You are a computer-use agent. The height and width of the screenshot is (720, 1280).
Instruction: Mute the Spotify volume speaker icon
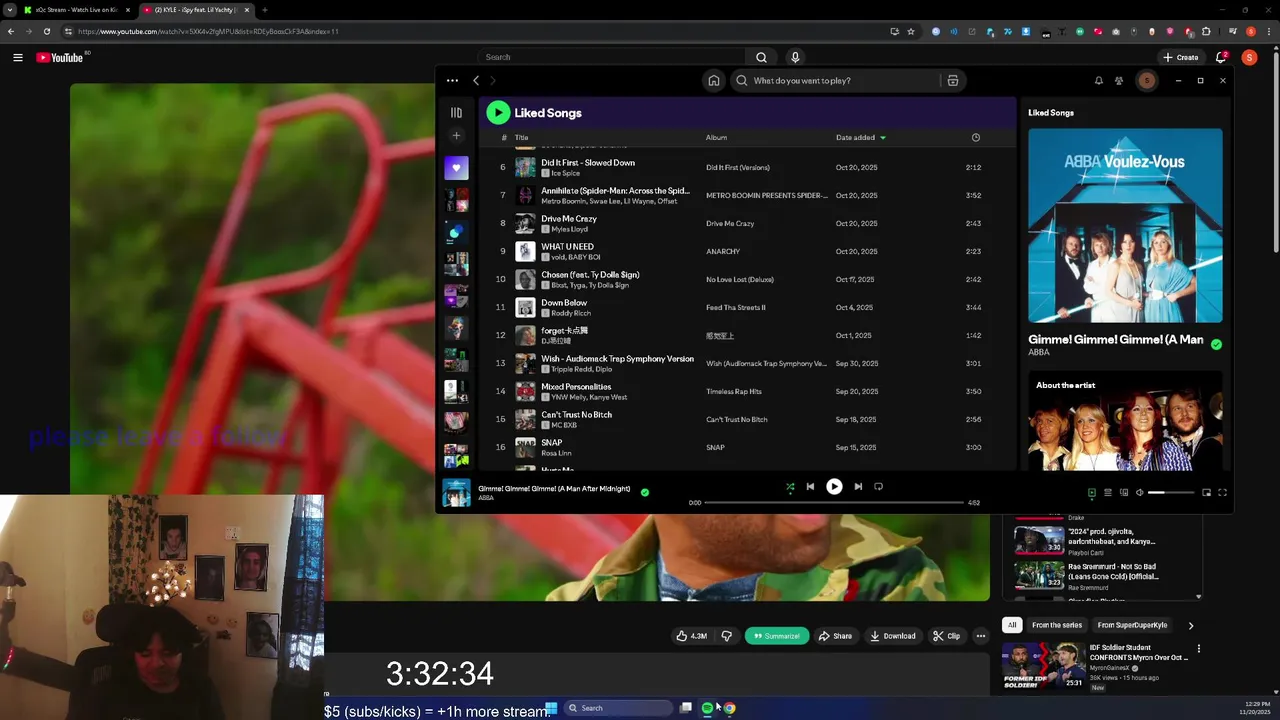(x=1139, y=492)
